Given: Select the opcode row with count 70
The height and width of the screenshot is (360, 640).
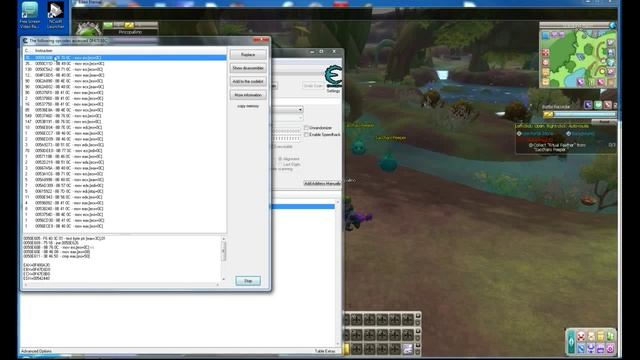Looking at the screenshot, I should pos(125,151).
